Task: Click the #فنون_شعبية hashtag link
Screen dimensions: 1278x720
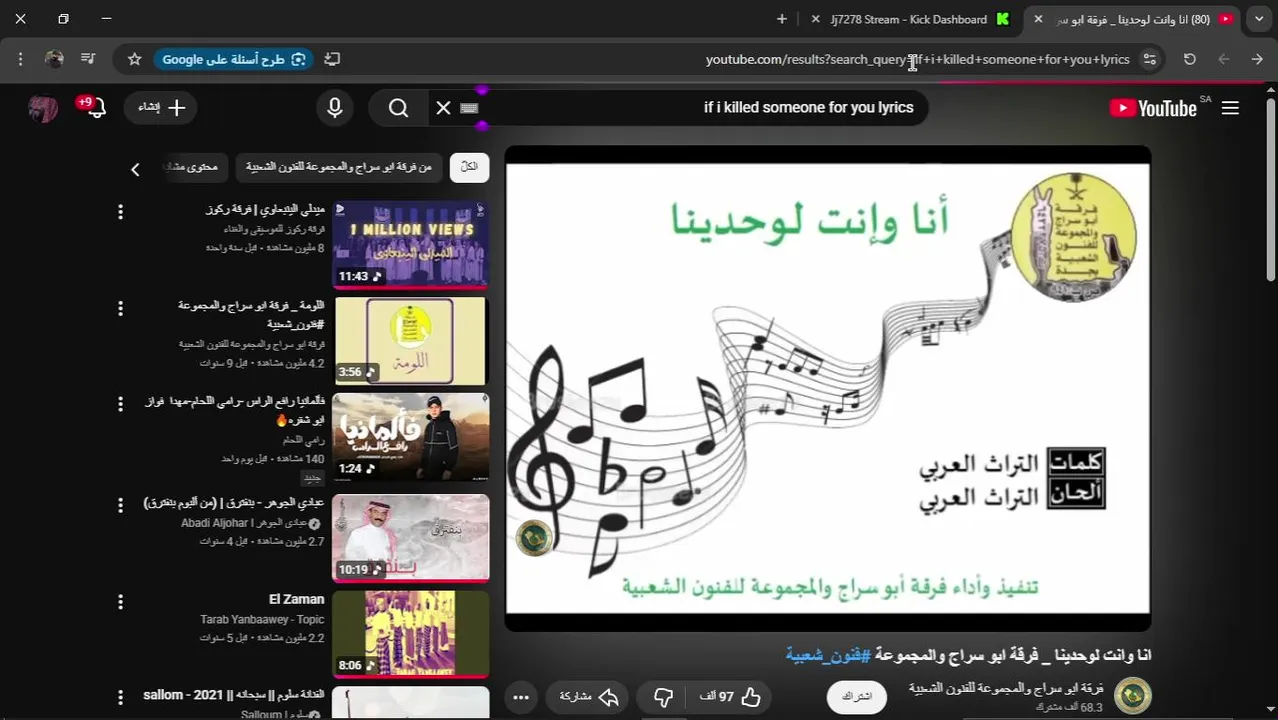Action: 828,655
